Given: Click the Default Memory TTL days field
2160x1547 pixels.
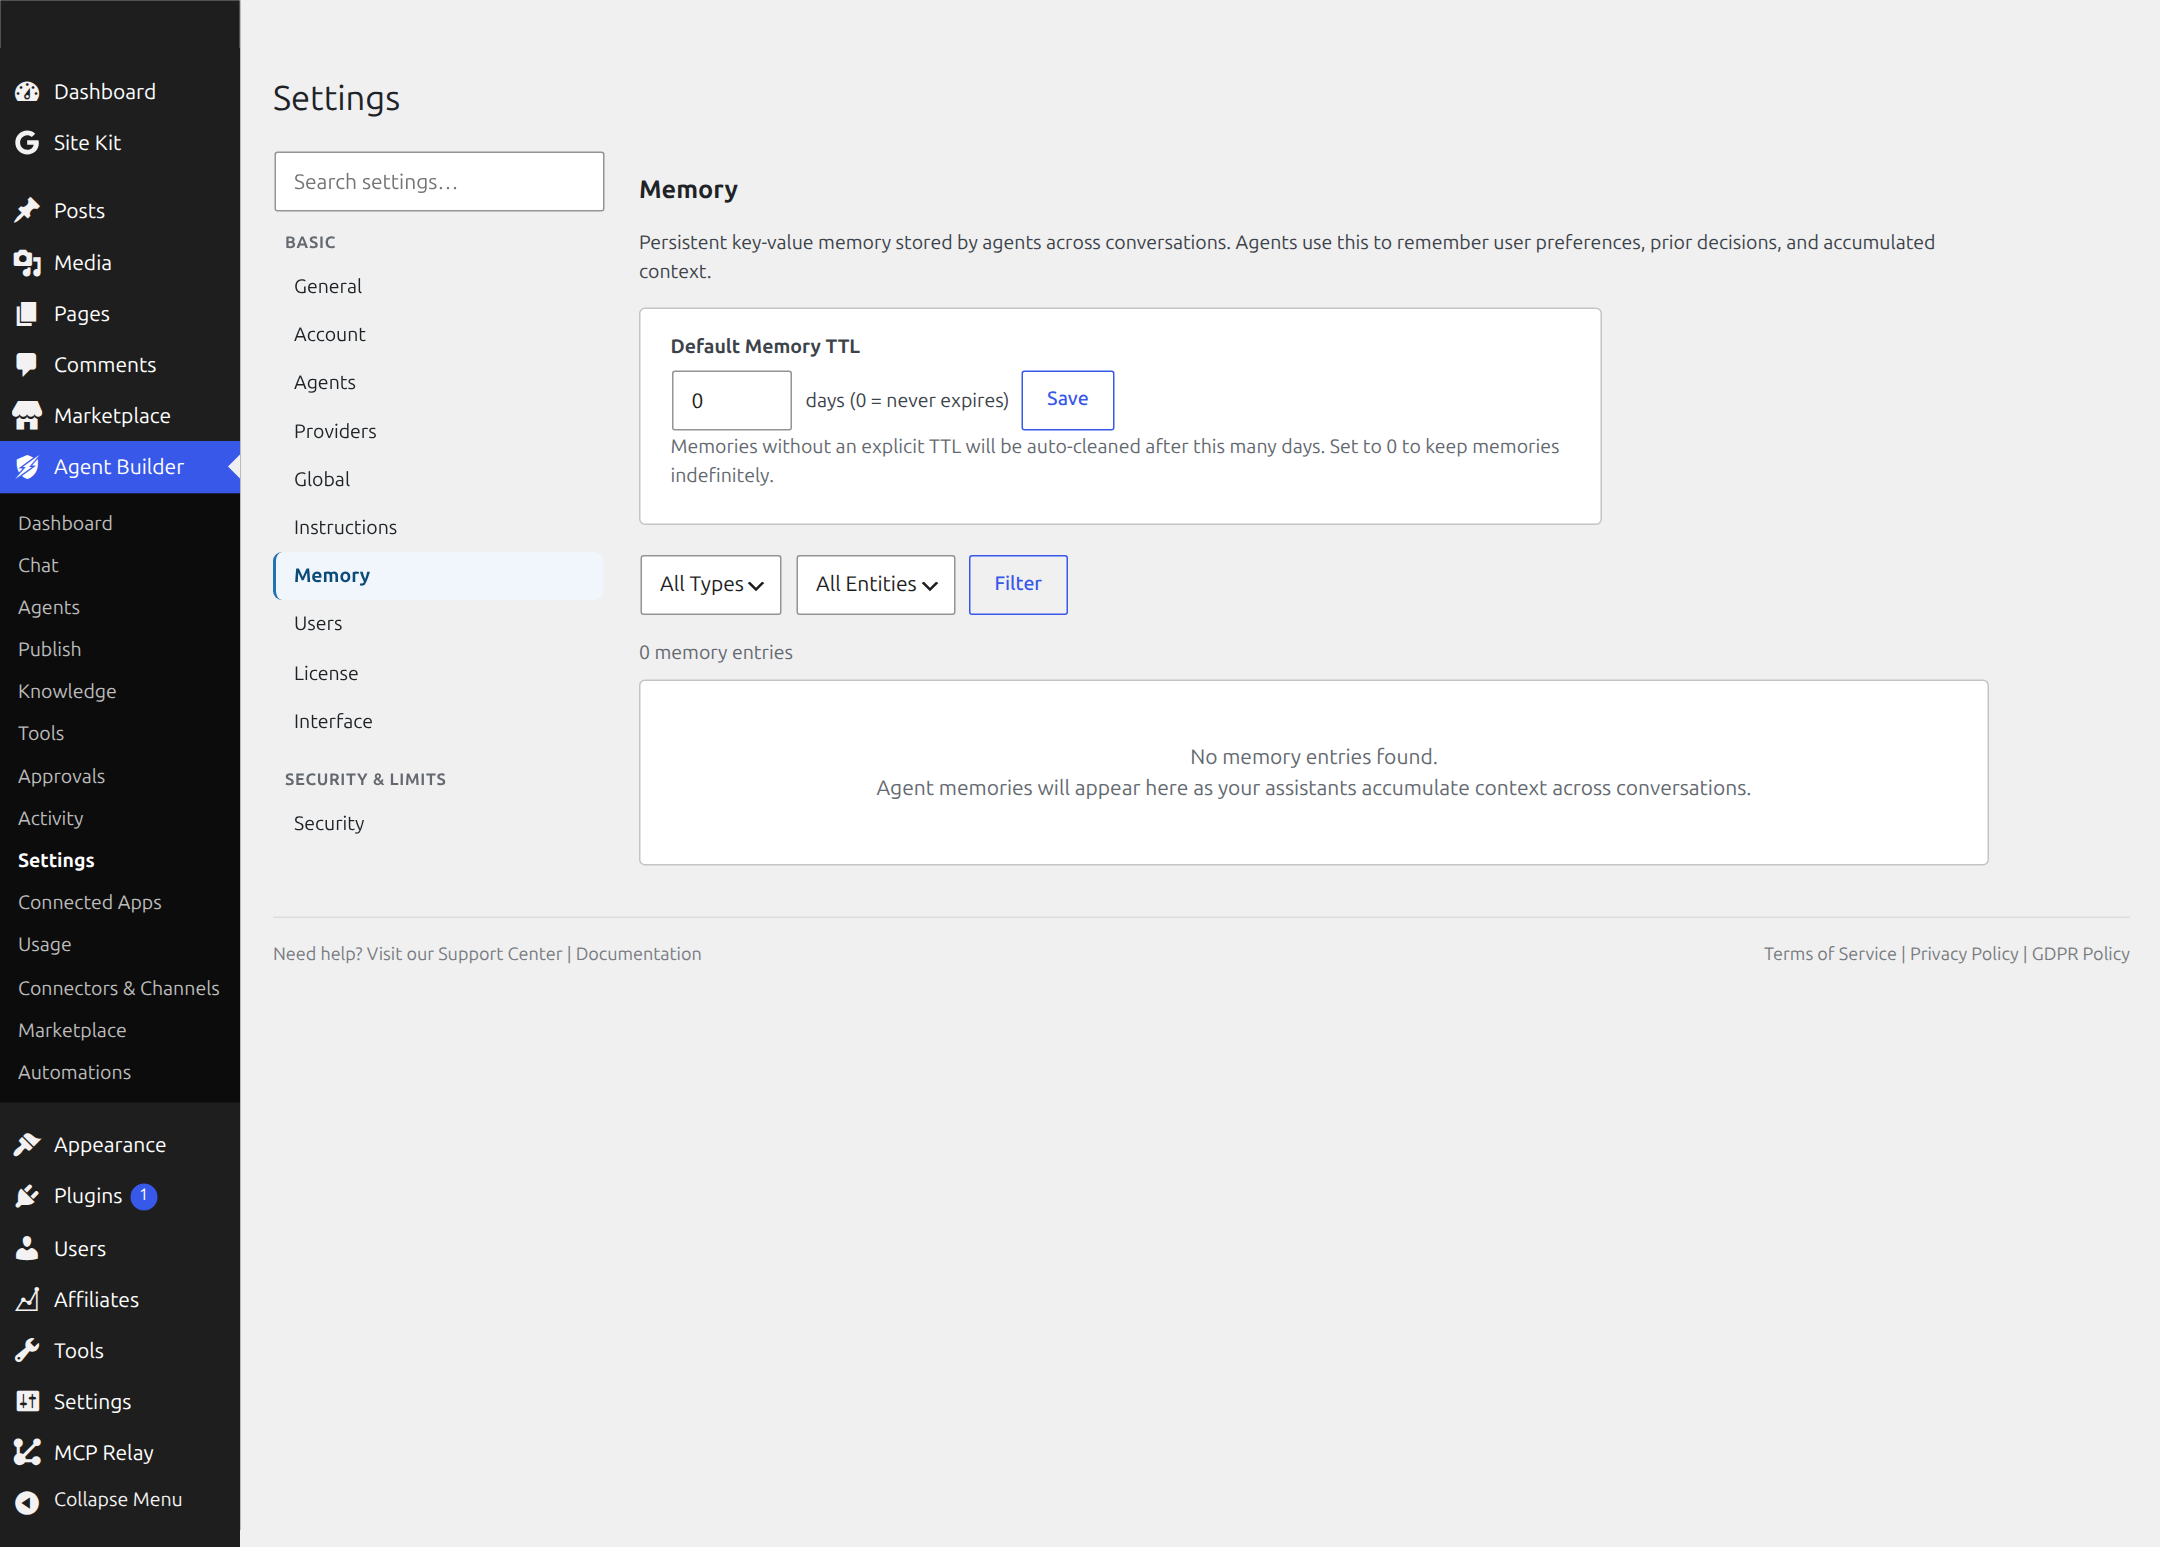Looking at the screenshot, I should coord(731,401).
